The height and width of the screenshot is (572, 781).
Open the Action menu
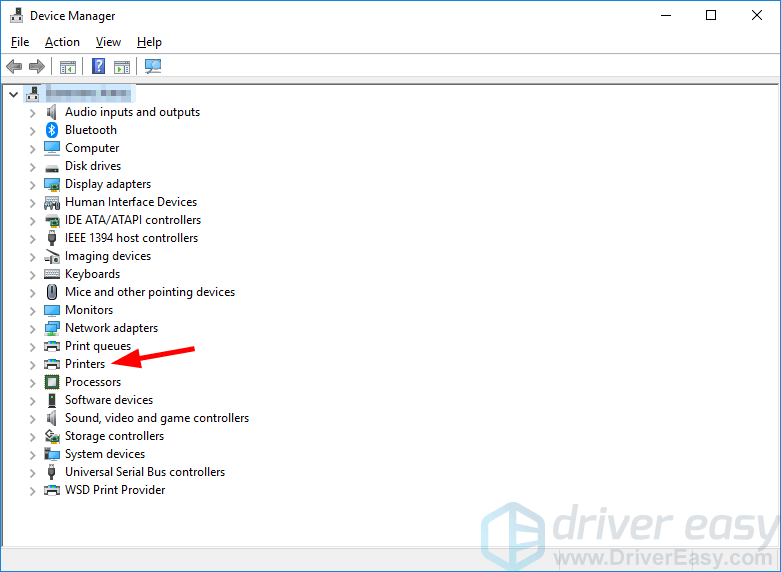pos(62,42)
